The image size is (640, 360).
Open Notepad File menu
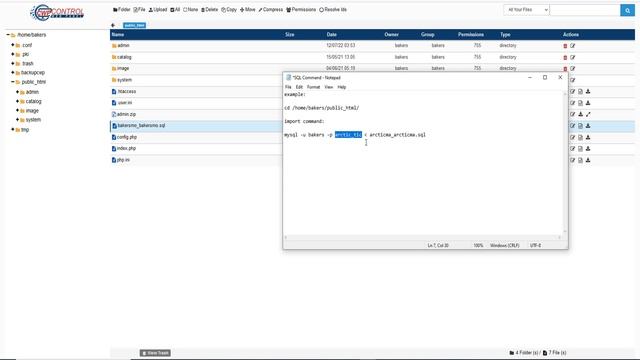point(288,87)
